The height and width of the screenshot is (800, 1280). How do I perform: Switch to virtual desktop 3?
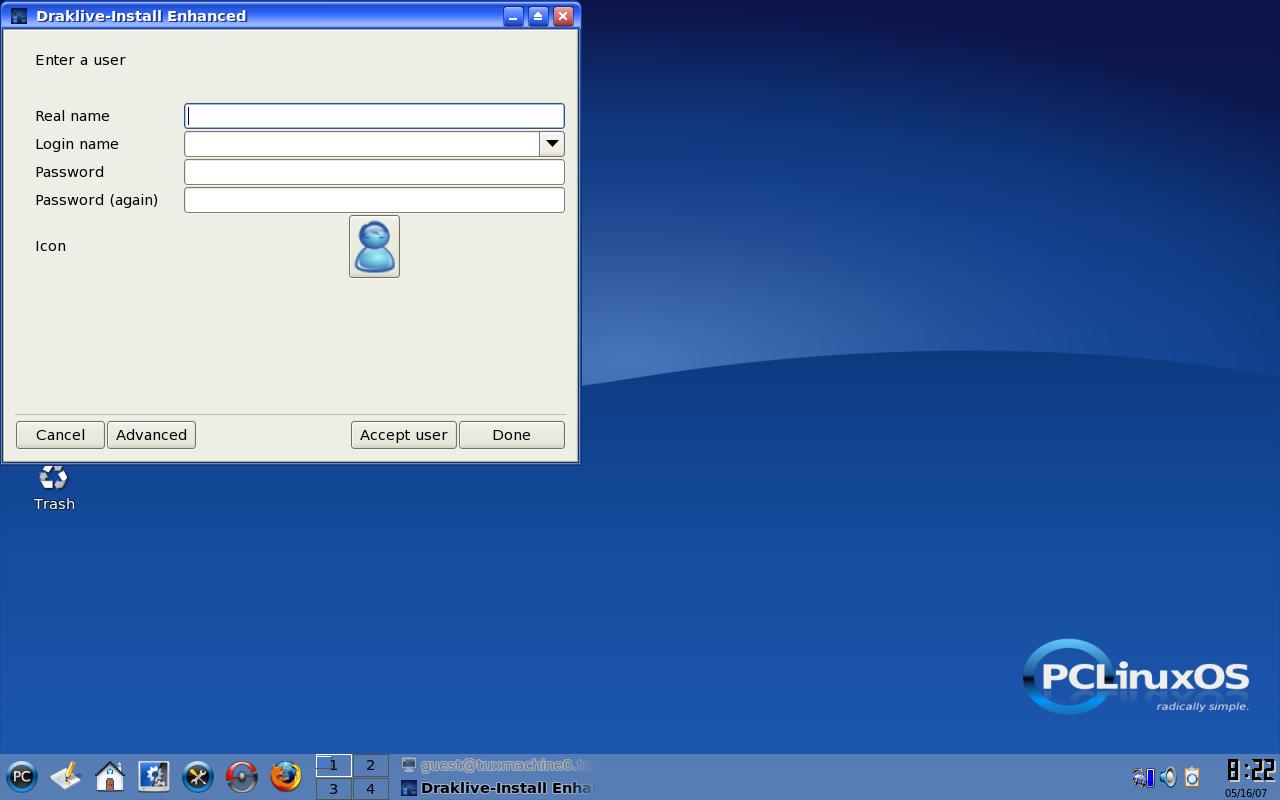(x=334, y=789)
